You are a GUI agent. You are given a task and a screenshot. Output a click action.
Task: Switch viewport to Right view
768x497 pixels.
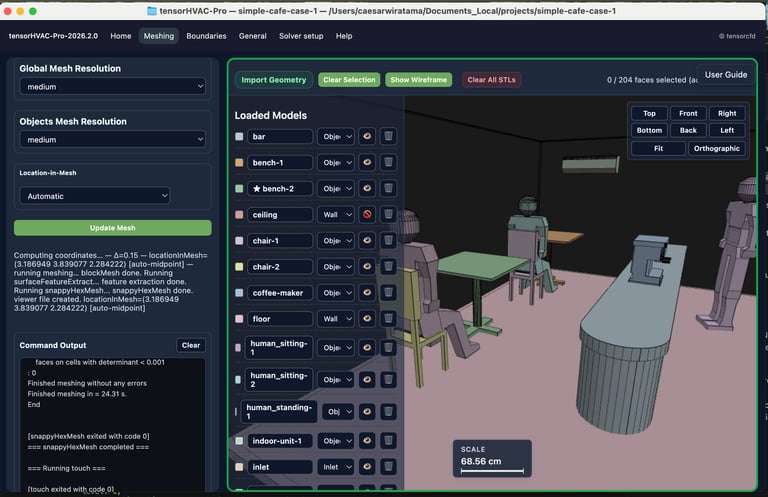[727, 113]
